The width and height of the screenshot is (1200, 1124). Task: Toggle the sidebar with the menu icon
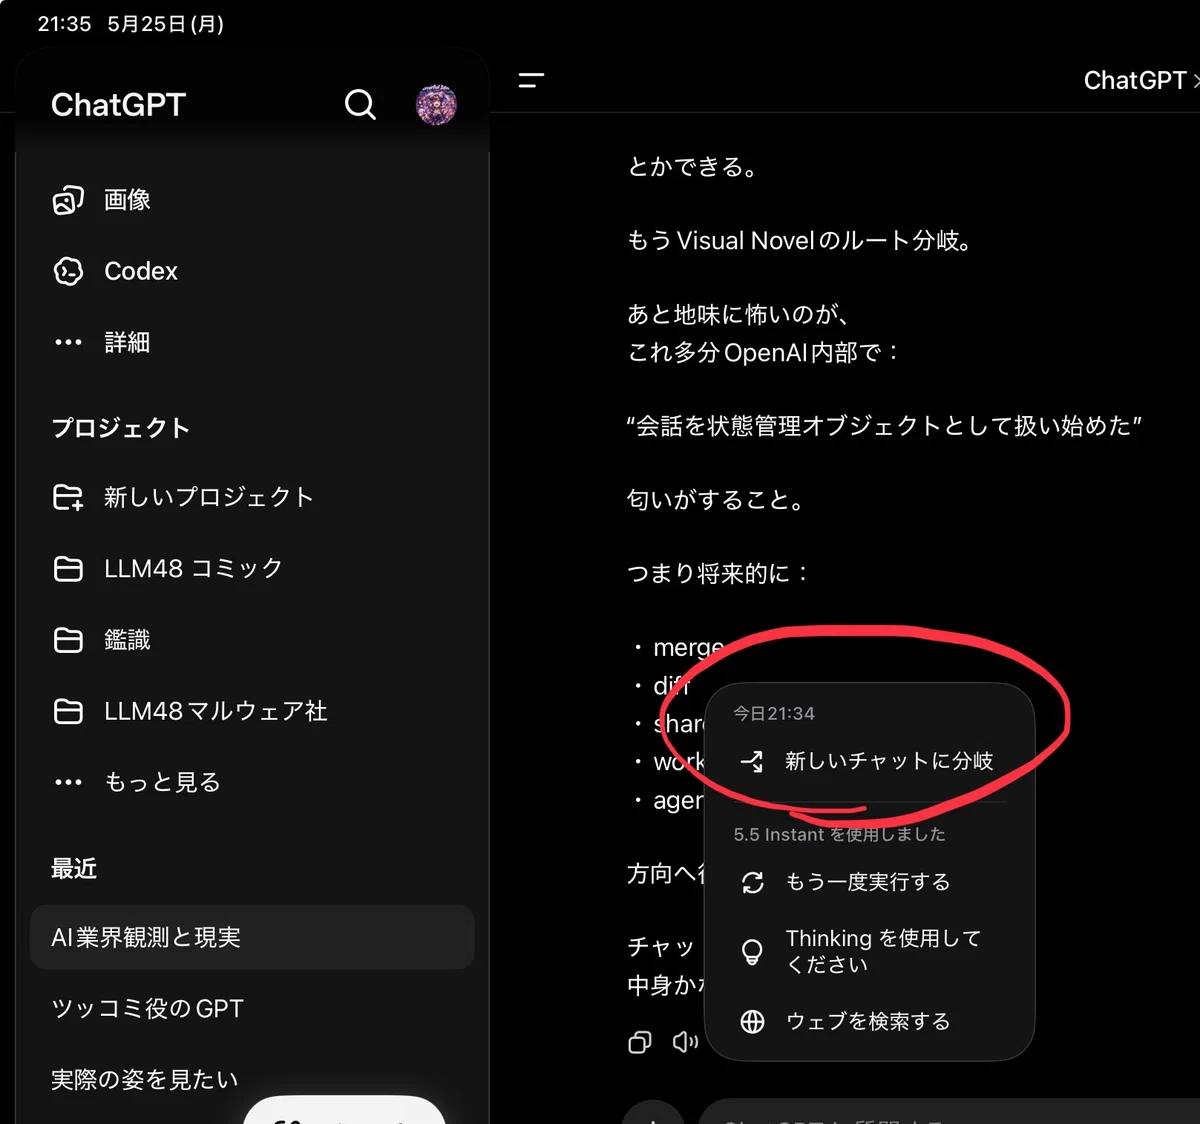(531, 81)
